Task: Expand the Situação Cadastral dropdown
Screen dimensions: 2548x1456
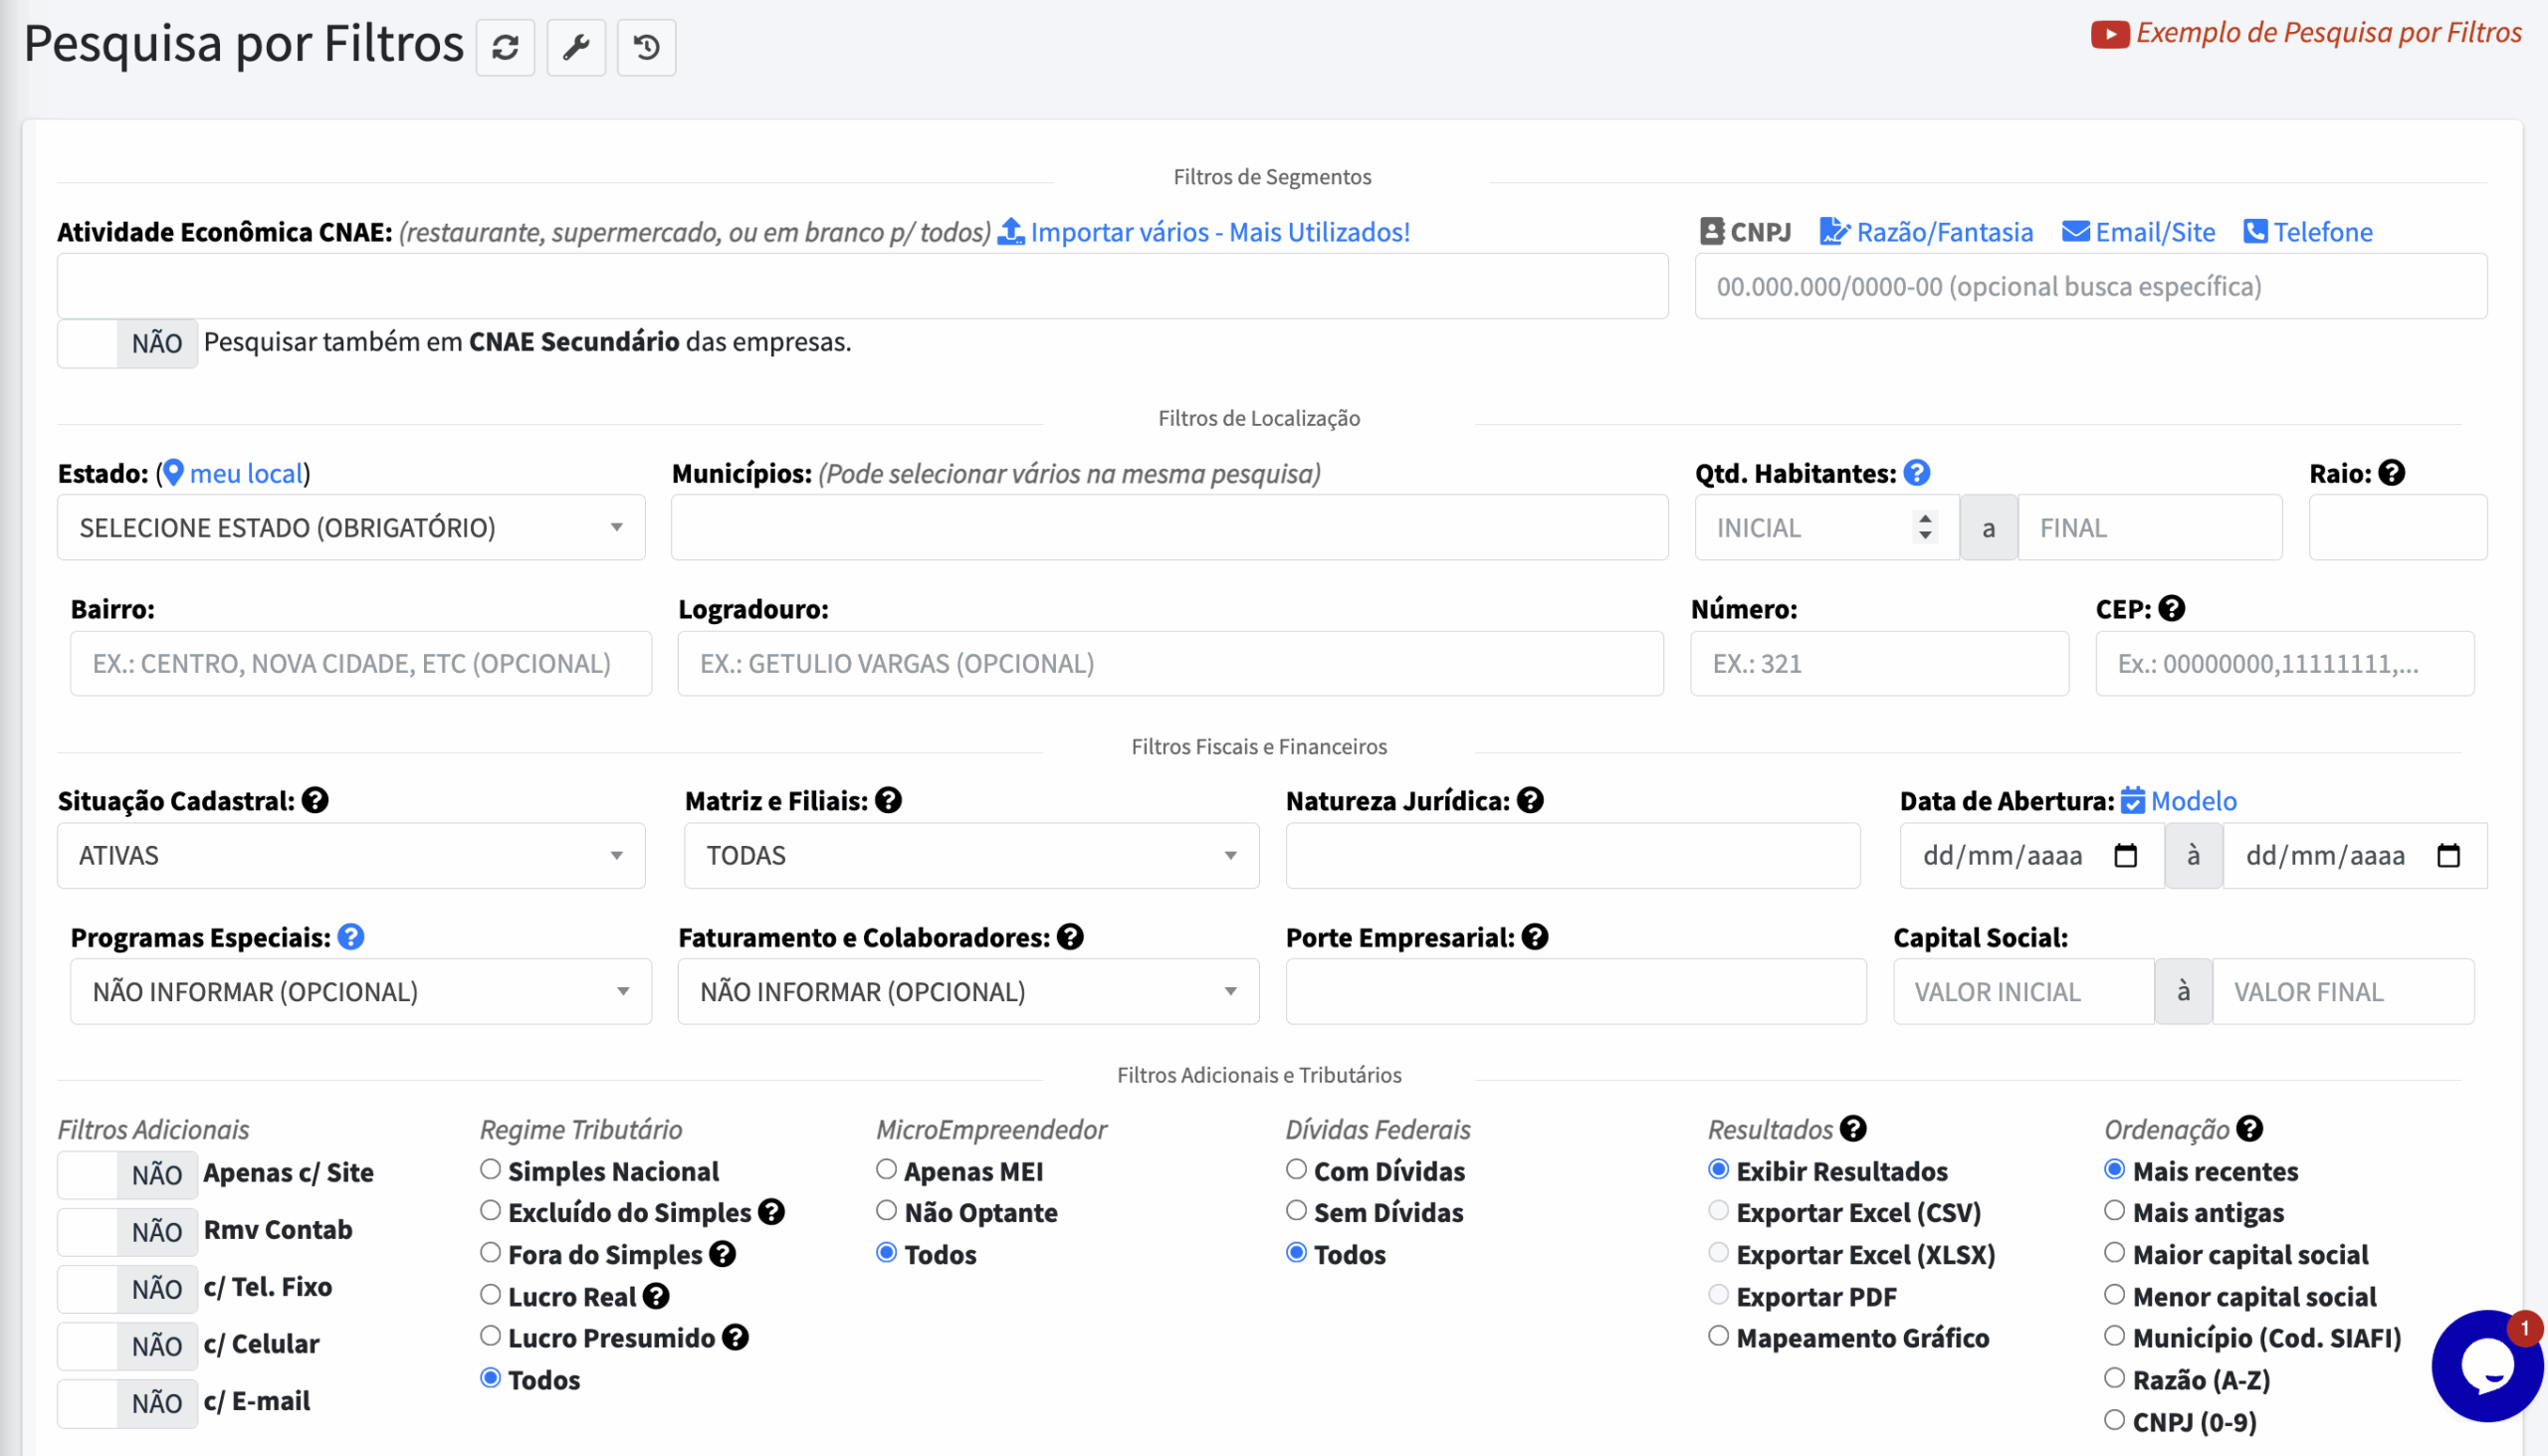Action: tap(350, 856)
